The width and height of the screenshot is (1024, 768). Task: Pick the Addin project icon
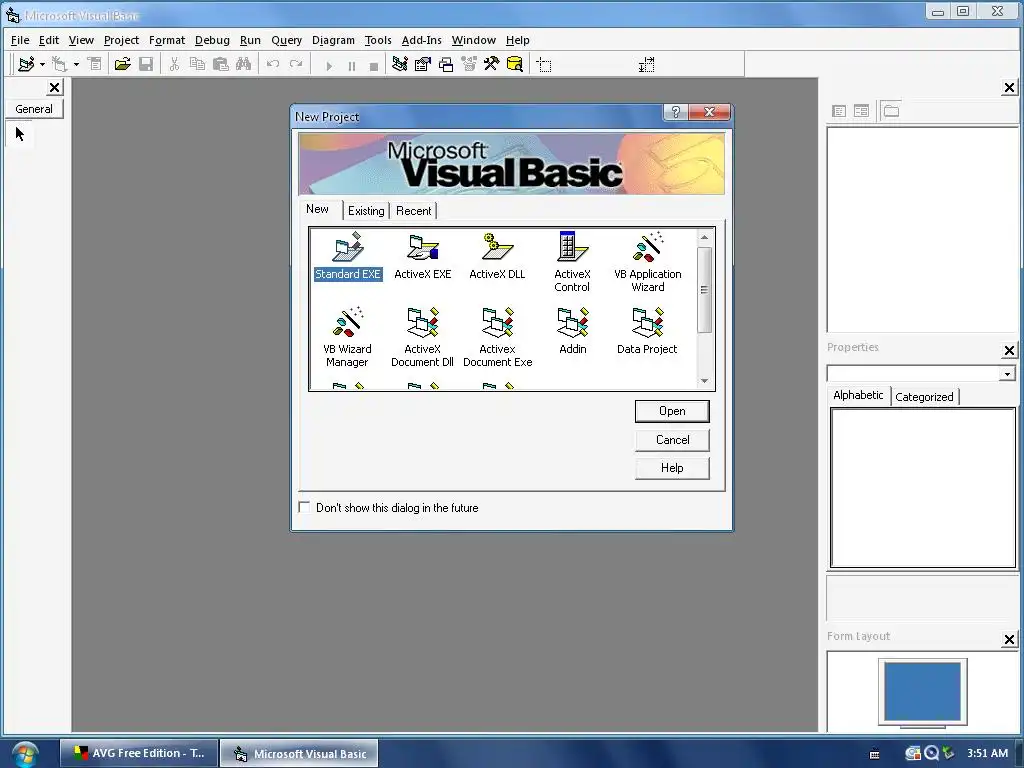(572, 331)
